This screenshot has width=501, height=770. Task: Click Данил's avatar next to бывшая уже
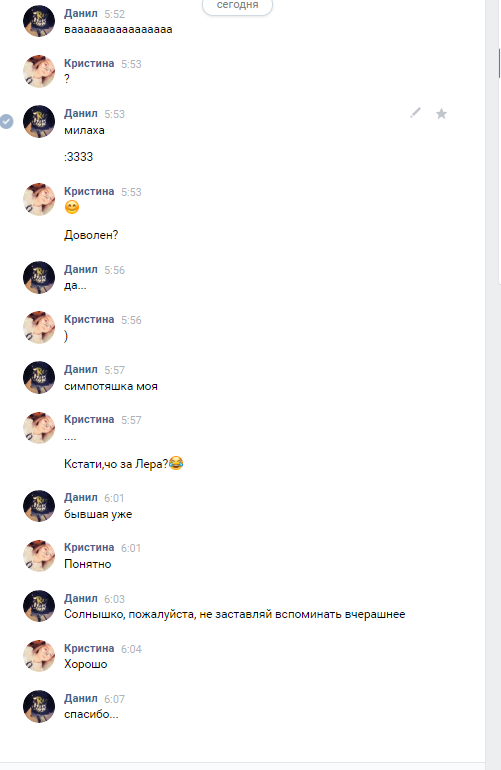tap(39, 506)
